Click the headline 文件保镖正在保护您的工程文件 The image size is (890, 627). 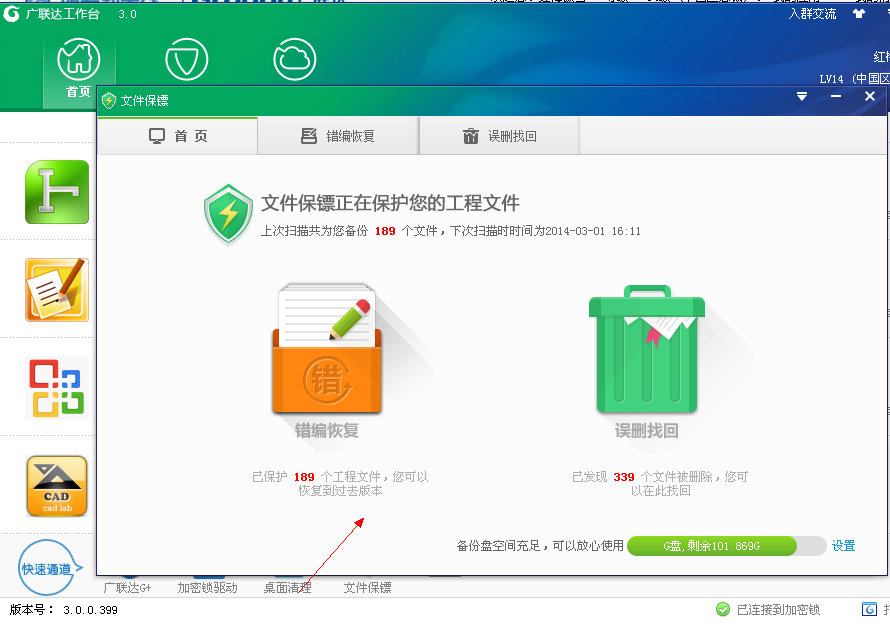pyautogui.click(x=391, y=203)
